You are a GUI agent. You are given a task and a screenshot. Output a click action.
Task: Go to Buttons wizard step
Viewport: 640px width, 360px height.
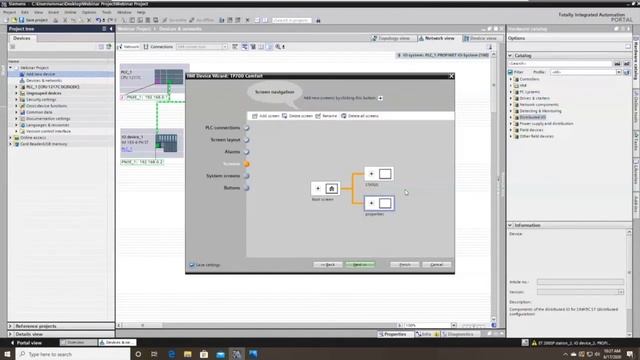coord(236,188)
